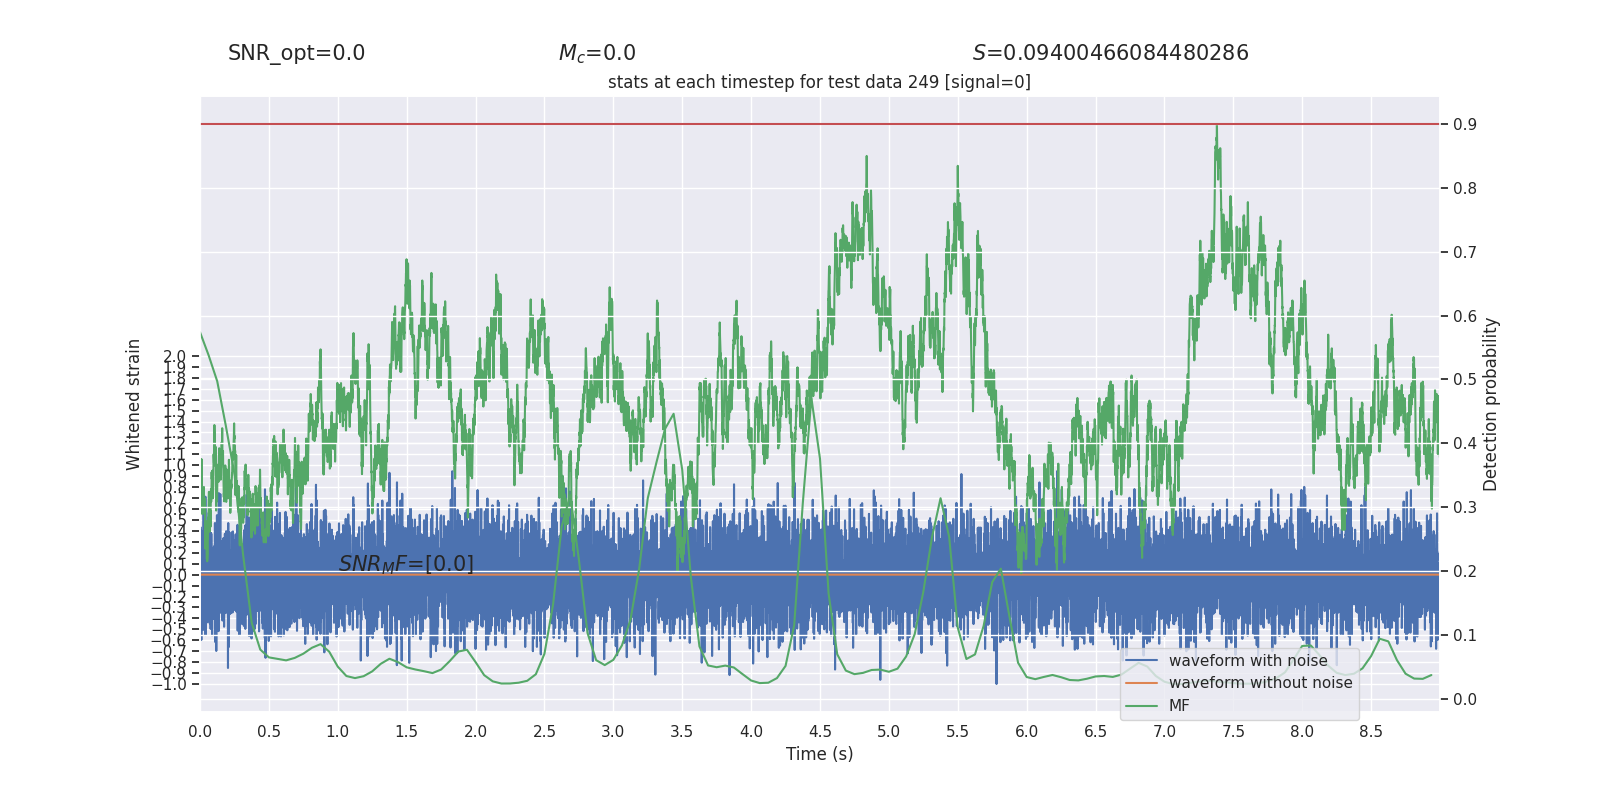This screenshot has width=1600, height=800.
Task: Click the red threshold line at 0.9
Action: (819, 124)
